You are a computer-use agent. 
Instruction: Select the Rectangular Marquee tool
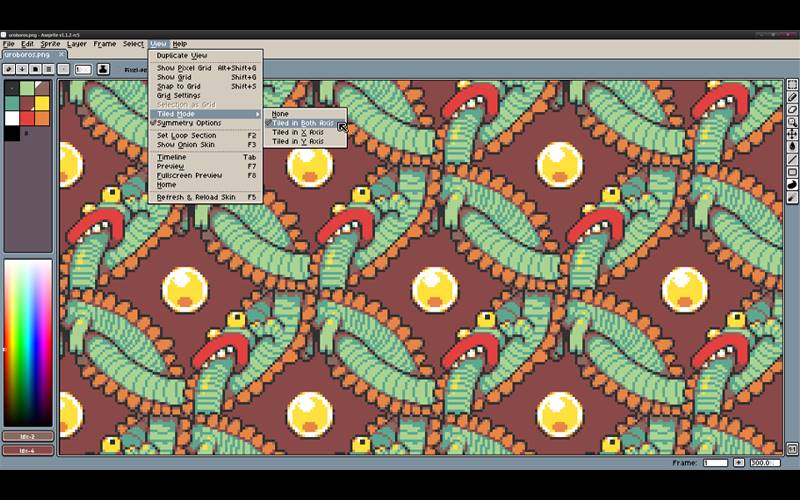click(792, 86)
